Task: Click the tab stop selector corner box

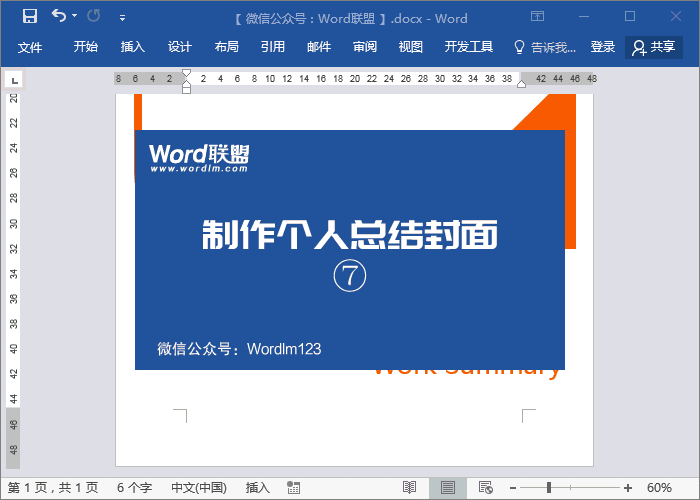Action: coord(14,80)
